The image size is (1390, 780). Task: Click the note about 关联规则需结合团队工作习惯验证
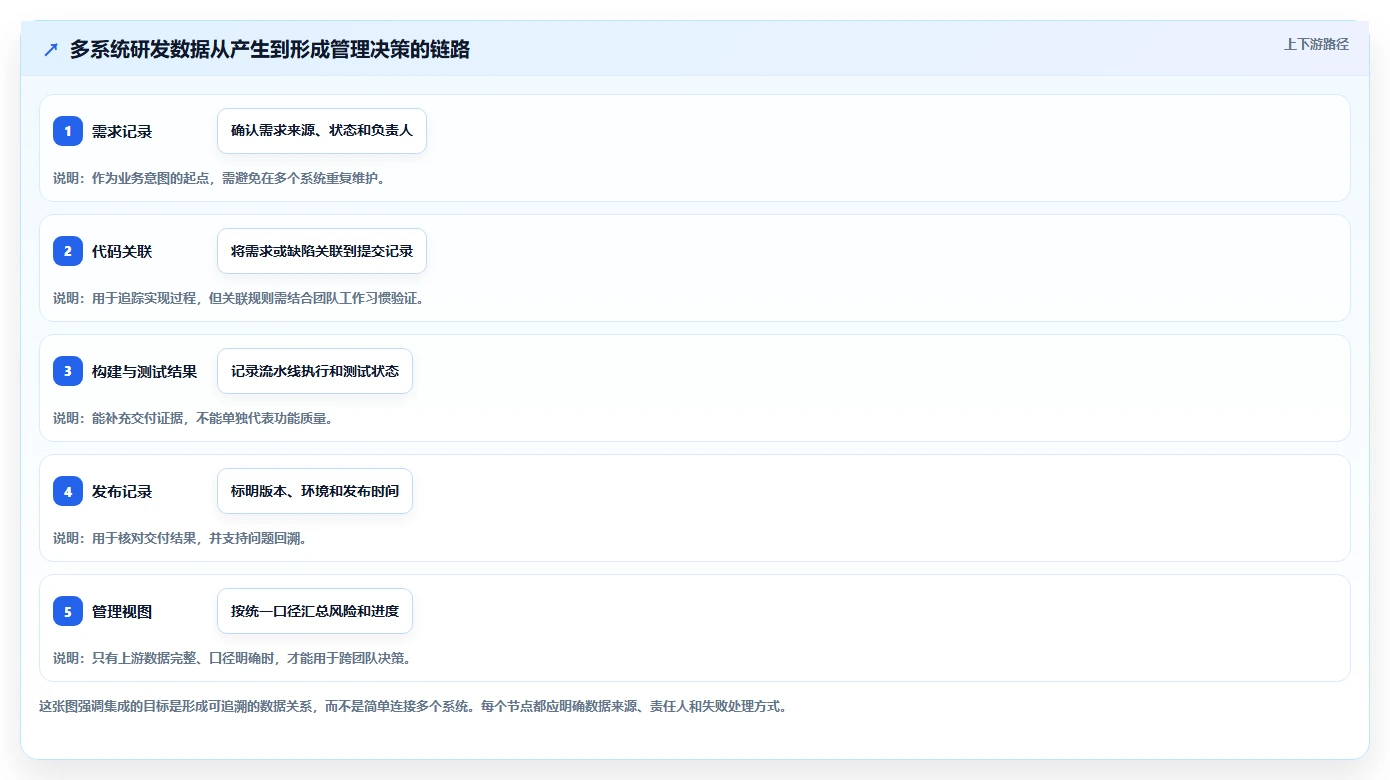(x=239, y=298)
